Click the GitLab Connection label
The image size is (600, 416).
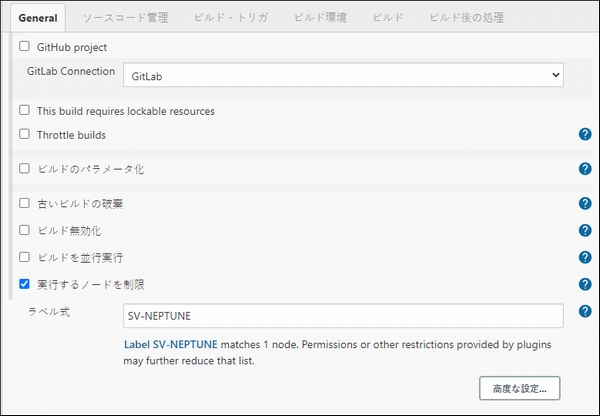[x=71, y=71]
